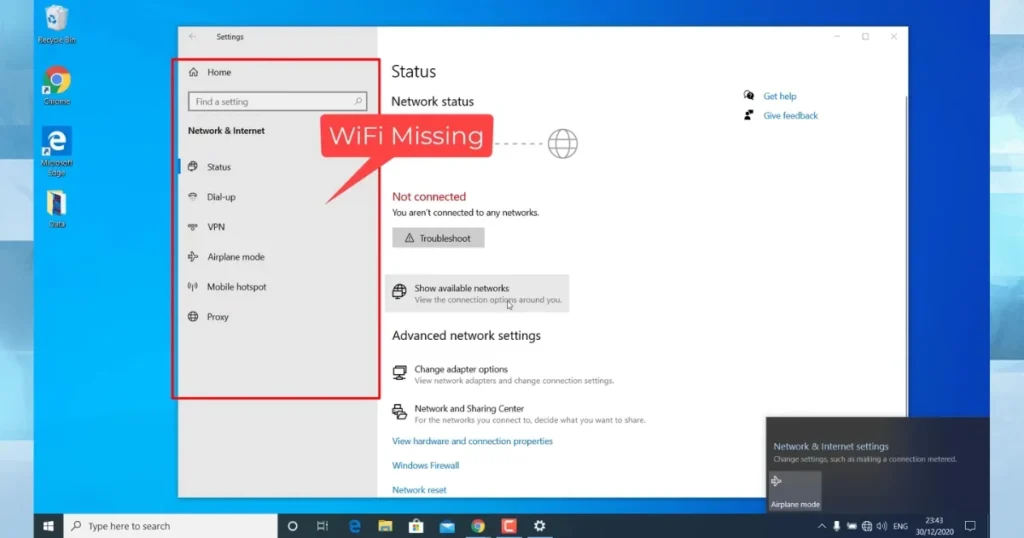
Task: Click the Show available networks globe icon
Action: (399, 291)
